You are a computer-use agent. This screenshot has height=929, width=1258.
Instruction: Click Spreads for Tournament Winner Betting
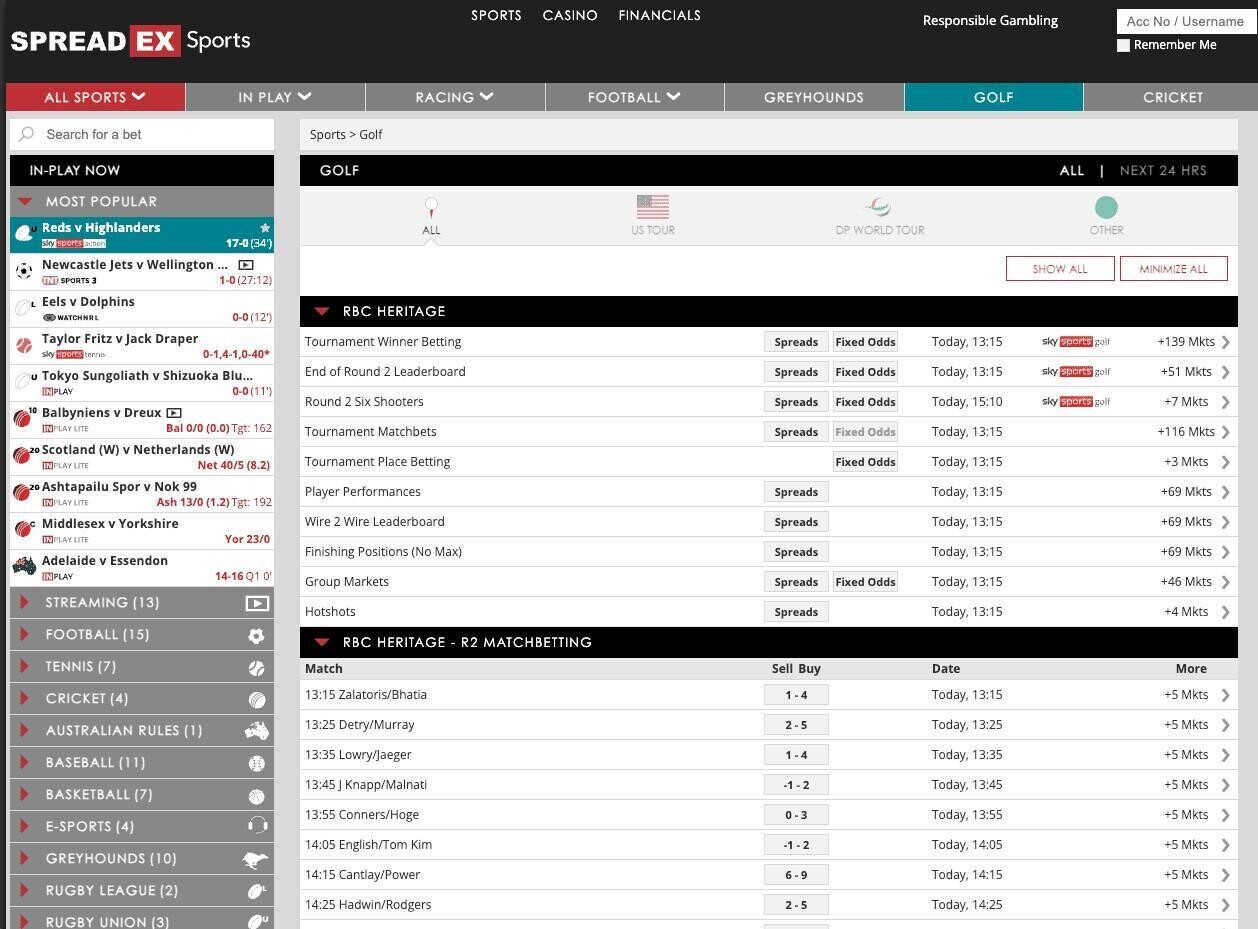pos(796,342)
